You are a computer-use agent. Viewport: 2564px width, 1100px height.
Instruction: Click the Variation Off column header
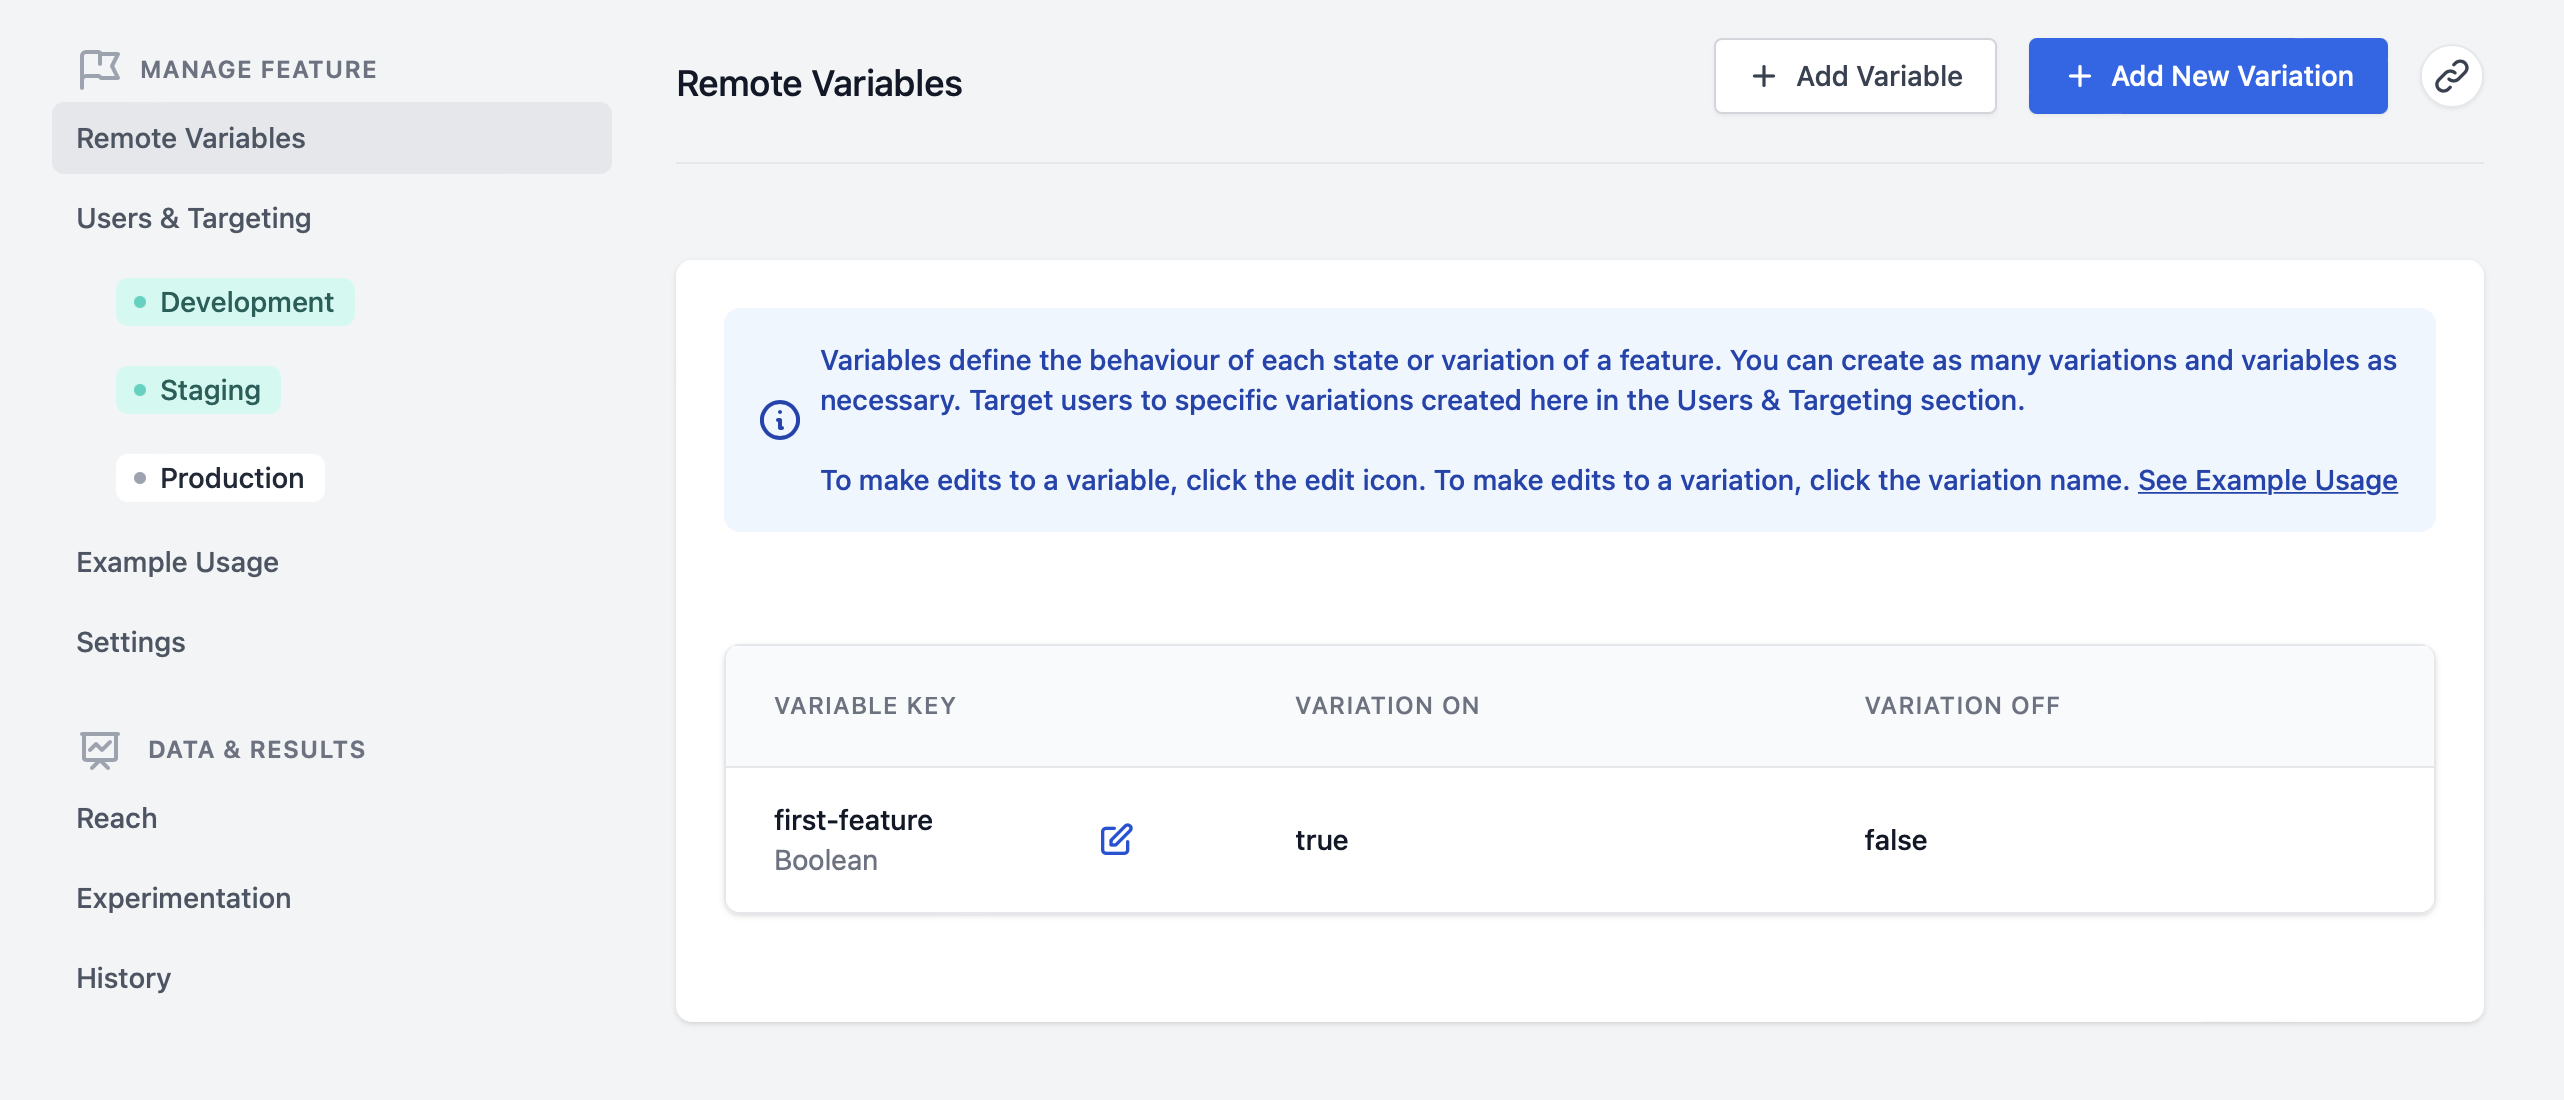point(1962,706)
